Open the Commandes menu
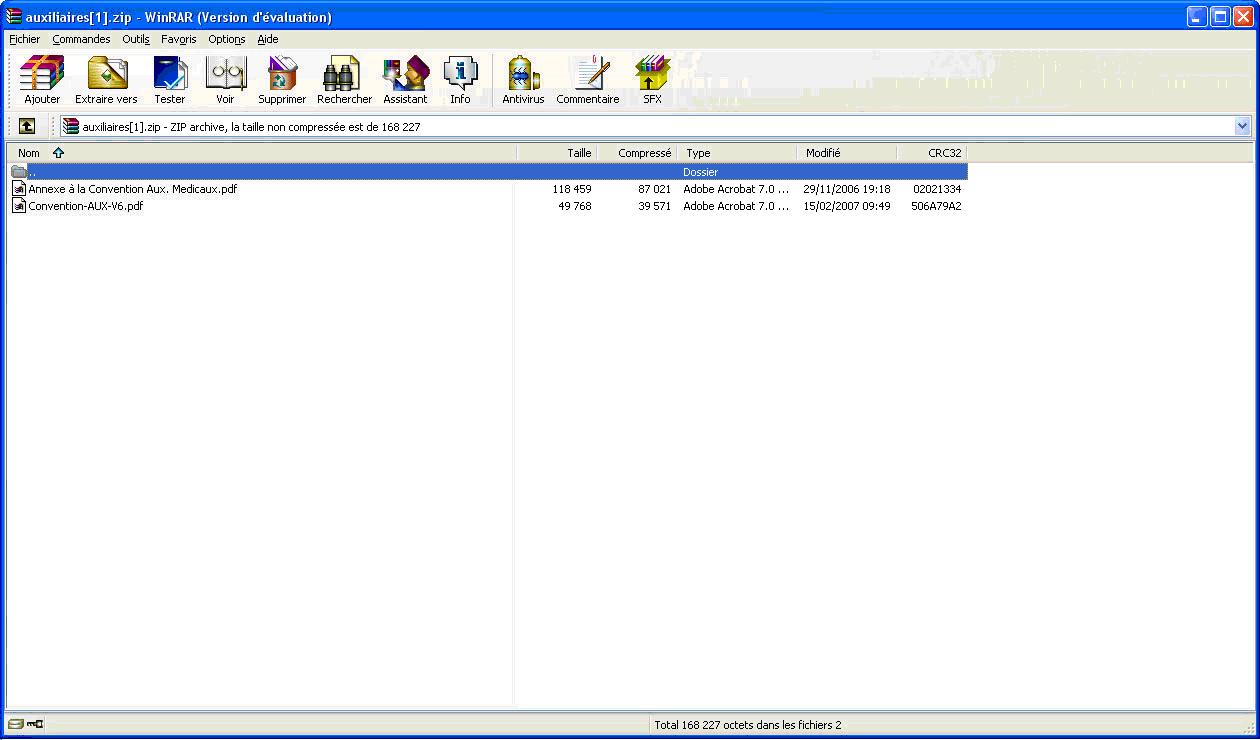Image resolution: width=1260 pixels, height=740 pixels. coord(82,39)
